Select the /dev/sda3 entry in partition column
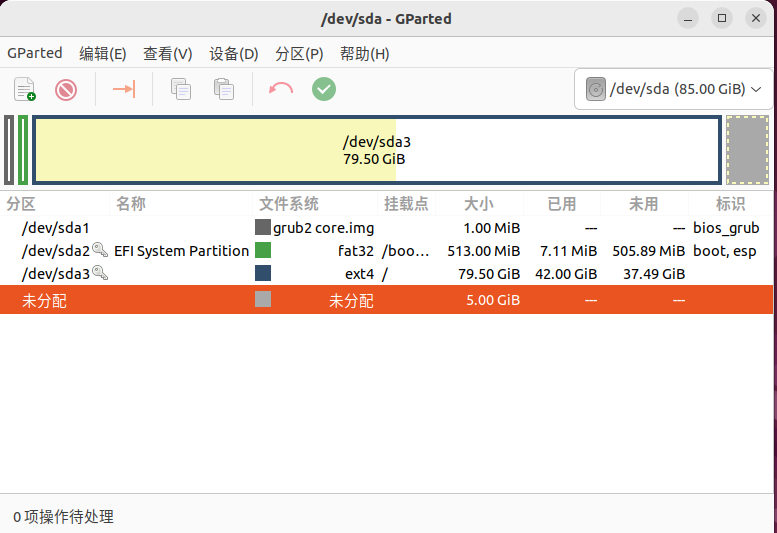Image resolution: width=777 pixels, height=533 pixels. 56,273
